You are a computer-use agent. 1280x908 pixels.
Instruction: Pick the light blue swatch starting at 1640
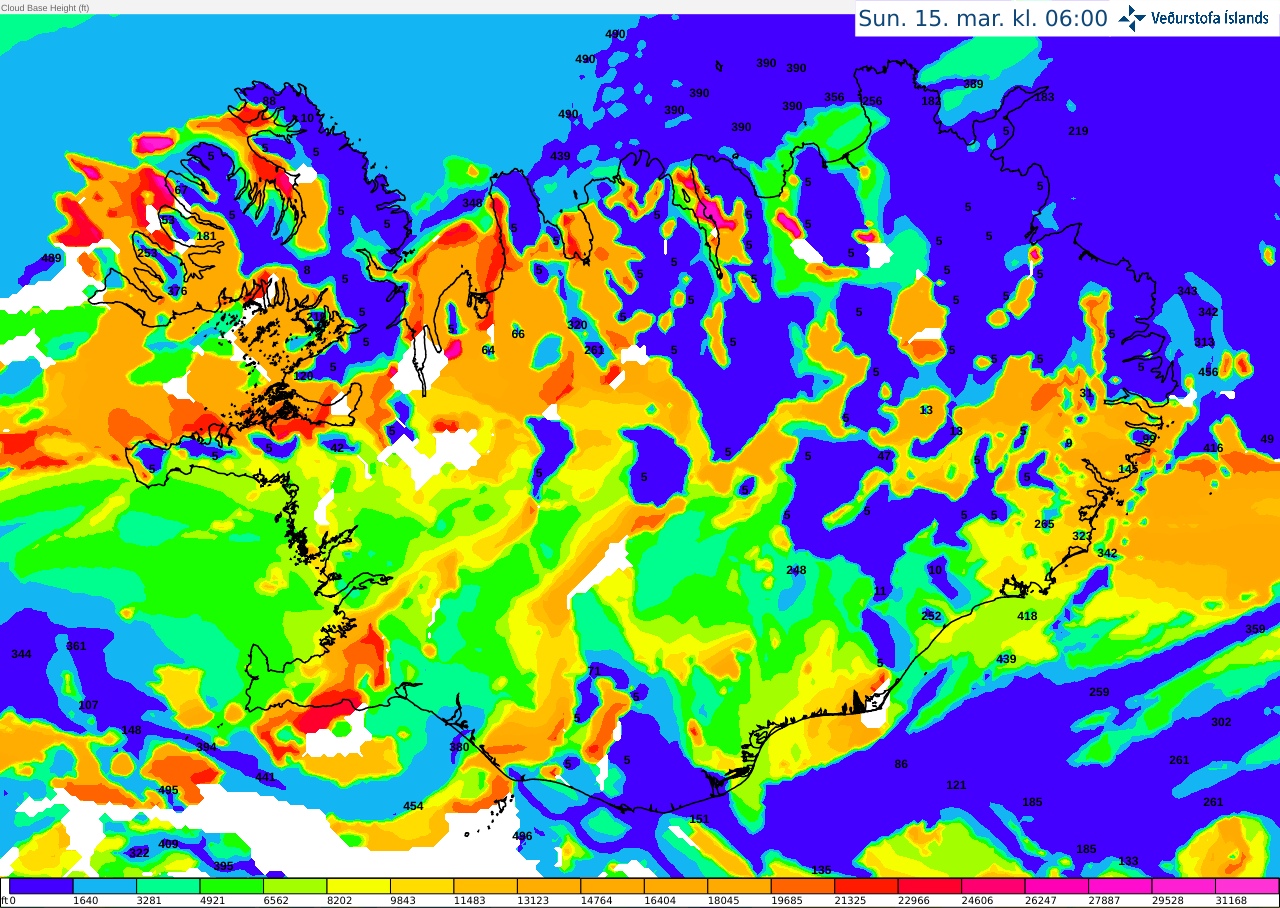tap(105, 886)
